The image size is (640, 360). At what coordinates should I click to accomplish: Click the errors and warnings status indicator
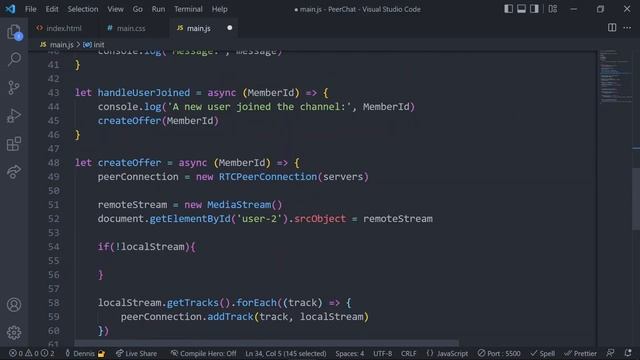[32, 353]
